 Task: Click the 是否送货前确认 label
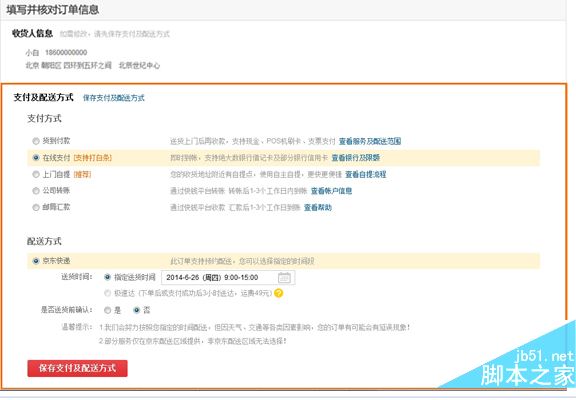66,310
